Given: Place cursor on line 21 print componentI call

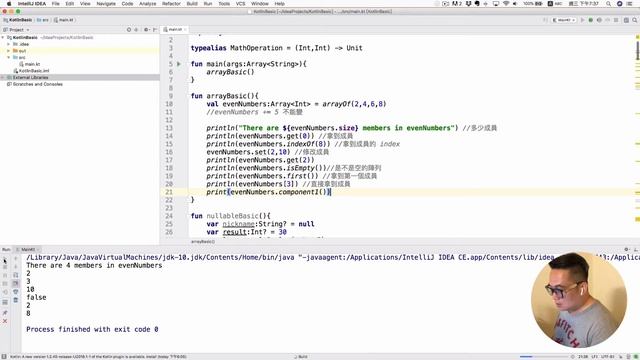Looking at the screenshot, I should pos(268,192).
